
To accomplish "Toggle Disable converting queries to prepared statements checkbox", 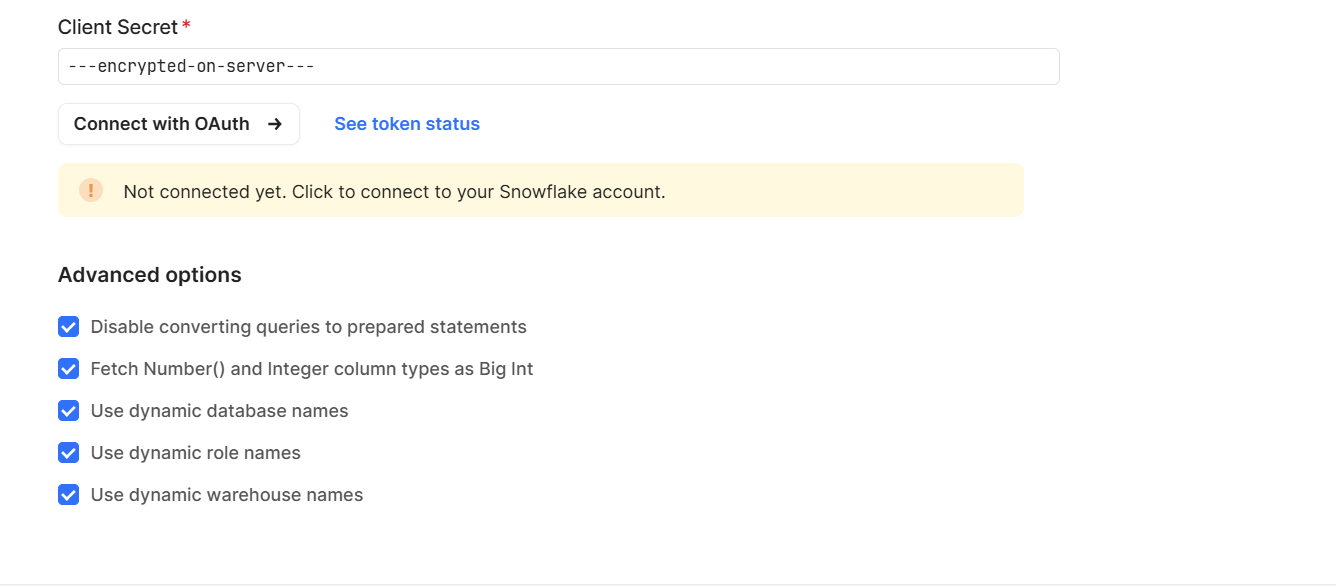I will pos(68,327).
